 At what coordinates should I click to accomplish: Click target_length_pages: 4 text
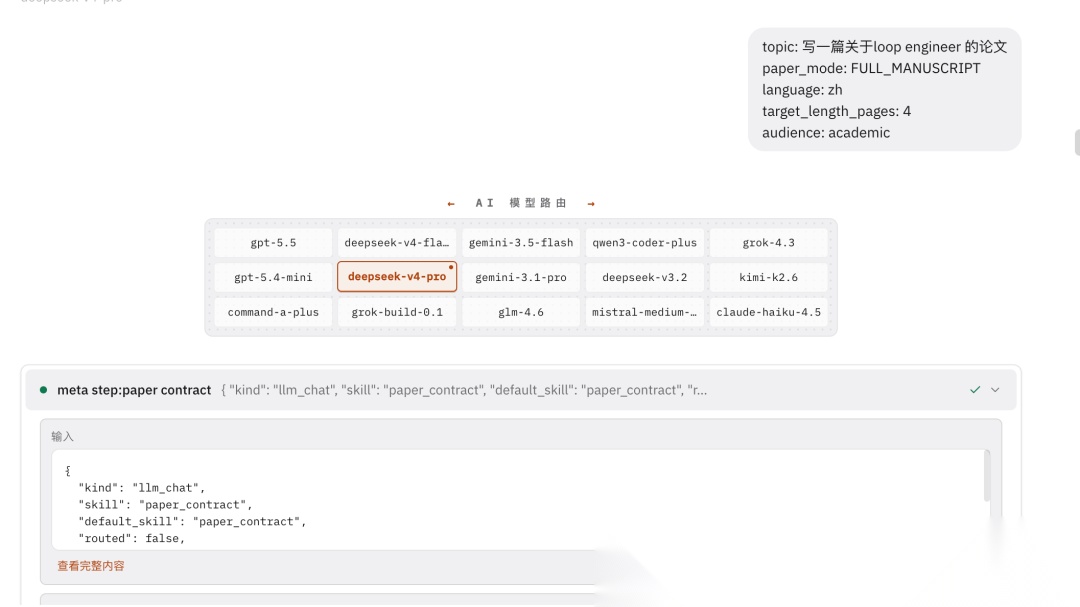click(836, 111)
